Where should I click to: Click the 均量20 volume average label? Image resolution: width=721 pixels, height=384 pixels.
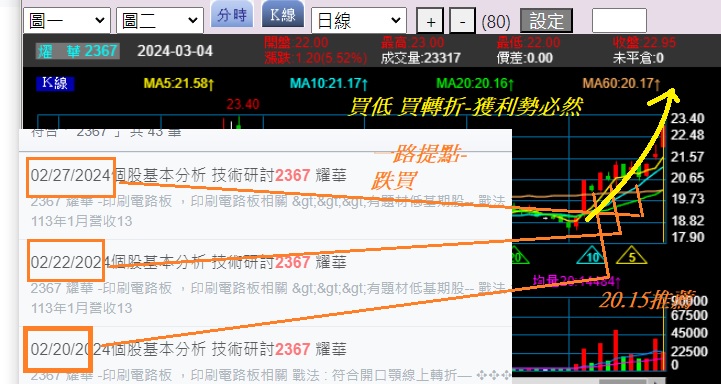[x=576, y=280]
